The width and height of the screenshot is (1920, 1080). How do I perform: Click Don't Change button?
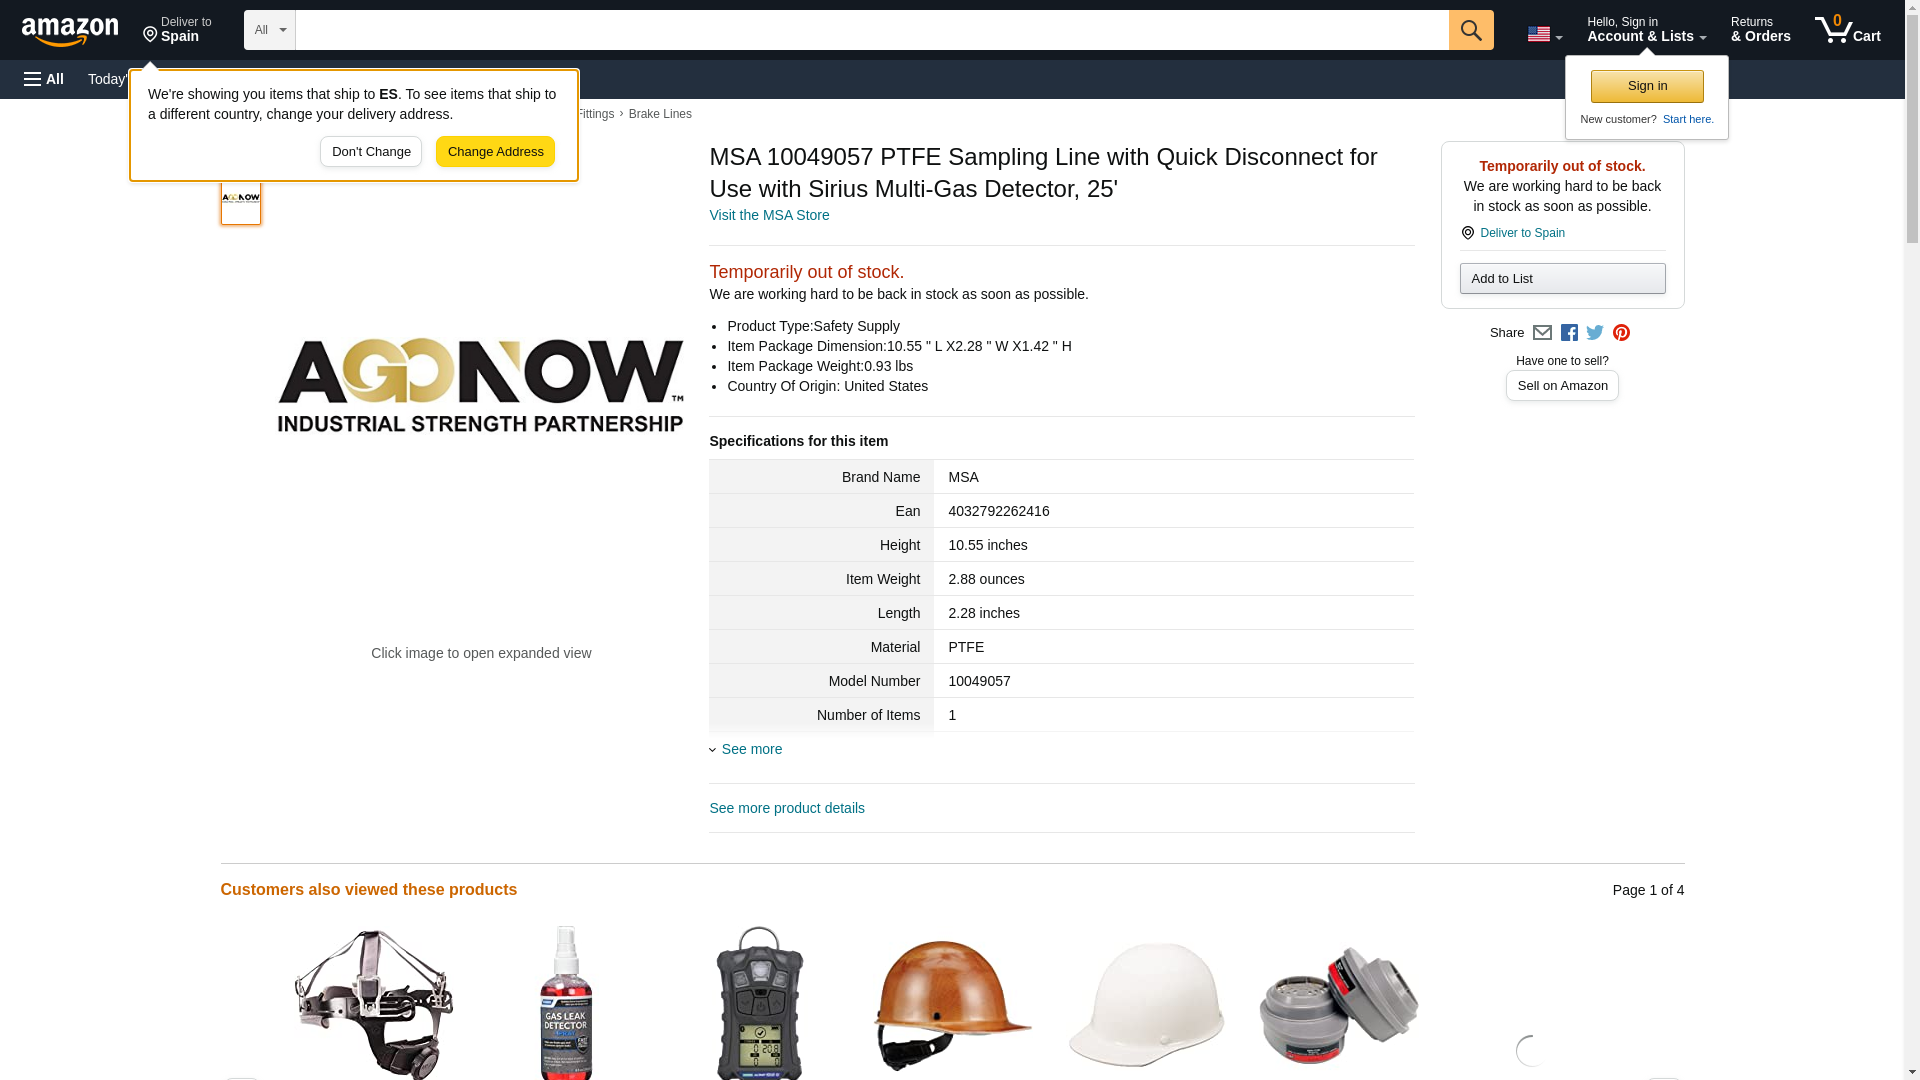pyautogui.click(x=371, y=152)
